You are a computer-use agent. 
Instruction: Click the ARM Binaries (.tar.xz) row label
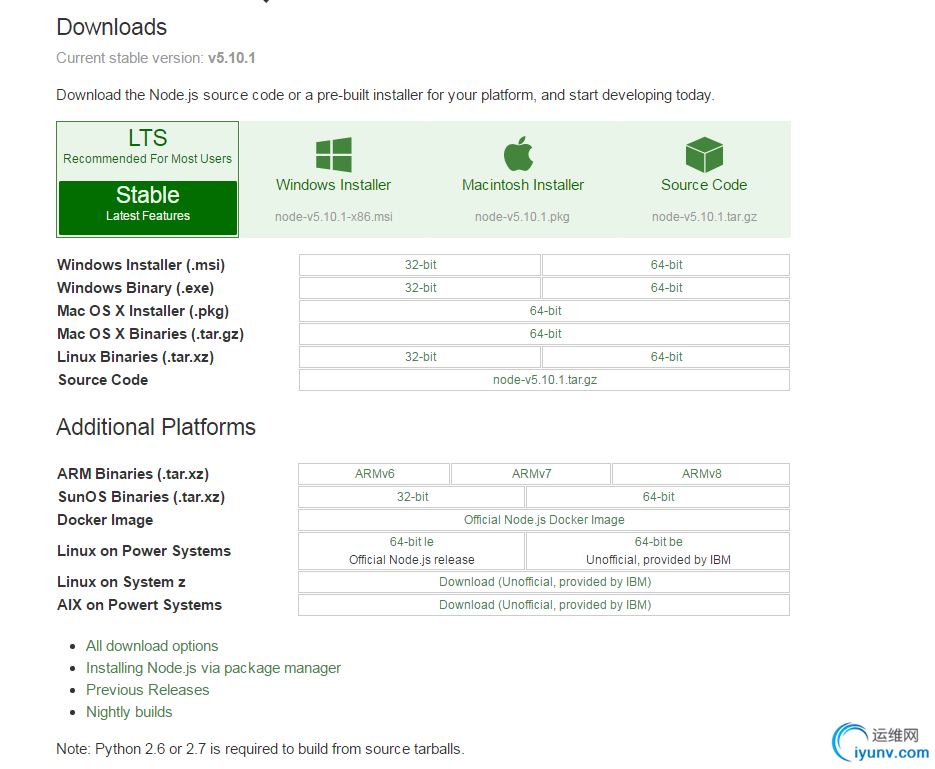(x=133, y=475)
